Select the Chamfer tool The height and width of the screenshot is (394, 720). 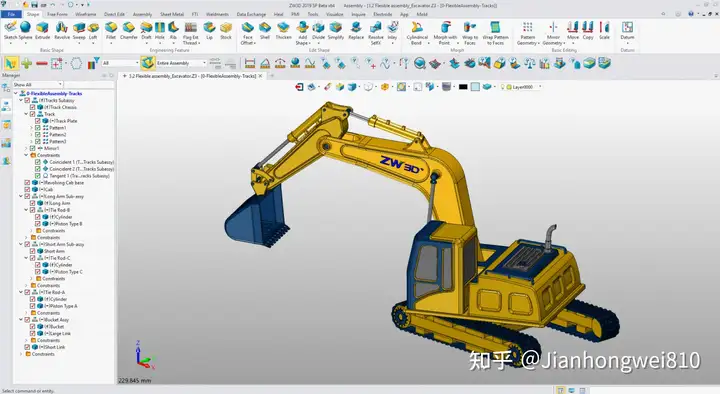pos(129,30)
